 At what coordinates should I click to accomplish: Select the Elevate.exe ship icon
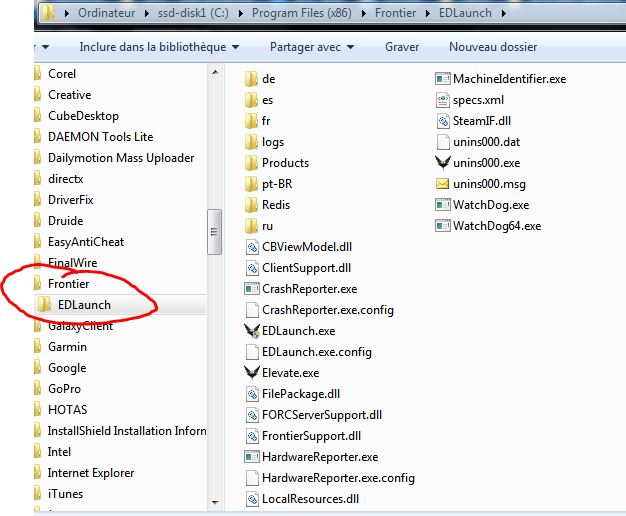point(252,373)
